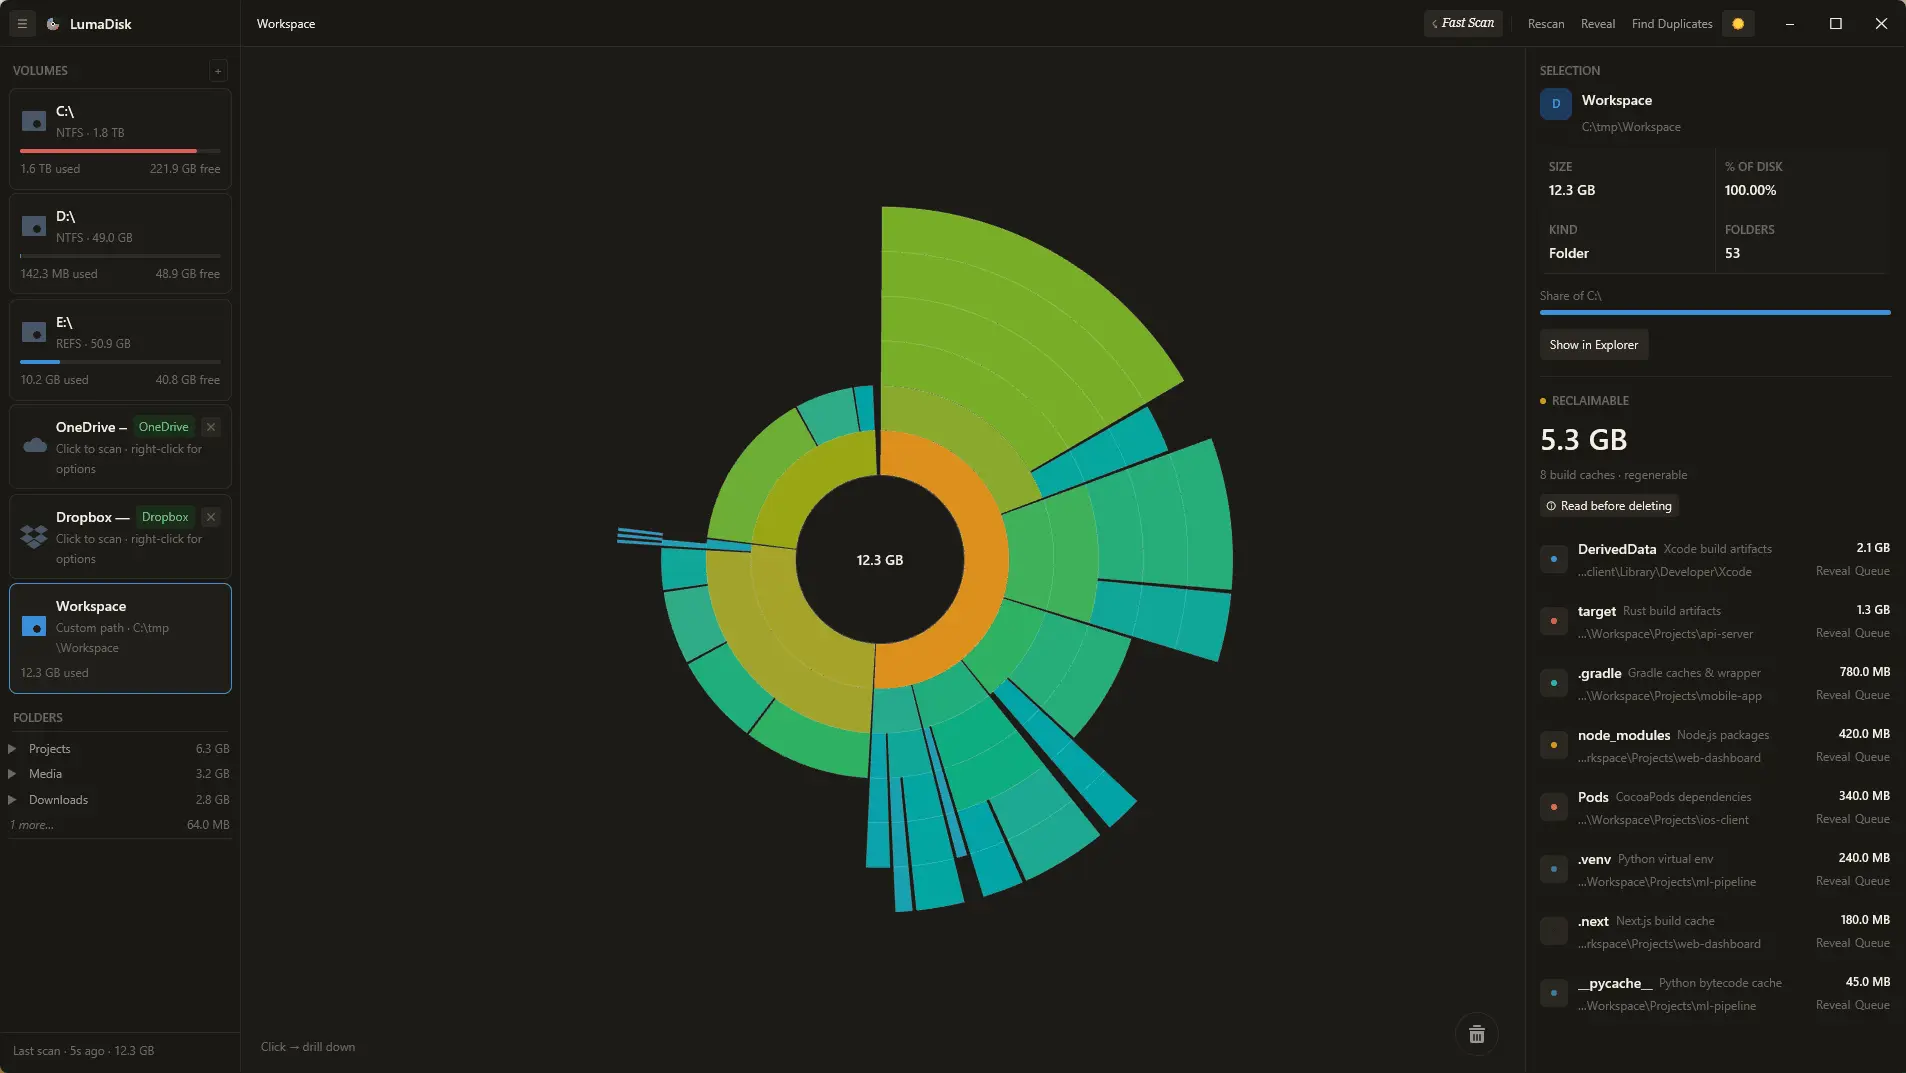
Task: Add a volume with the plus icon
Action: pyautogui.click(x=218, y=70)
